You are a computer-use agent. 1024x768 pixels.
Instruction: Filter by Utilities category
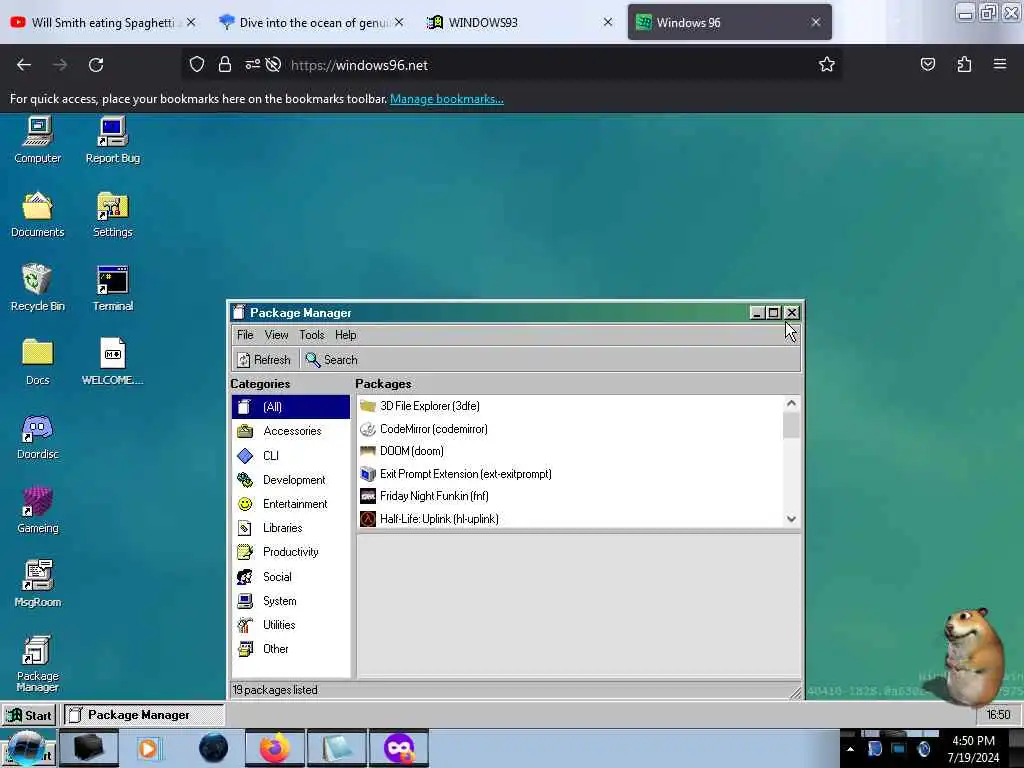point(291,625)
